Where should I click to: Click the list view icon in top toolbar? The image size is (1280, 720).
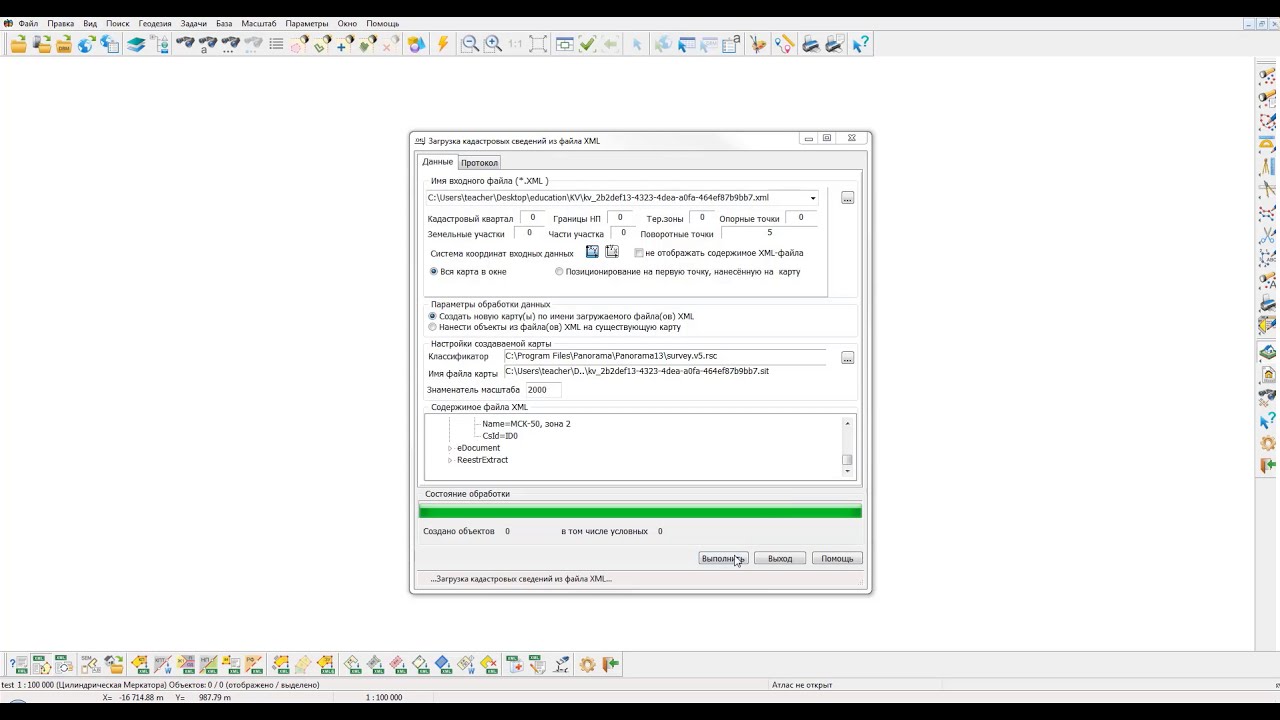(x=276, y=44)
